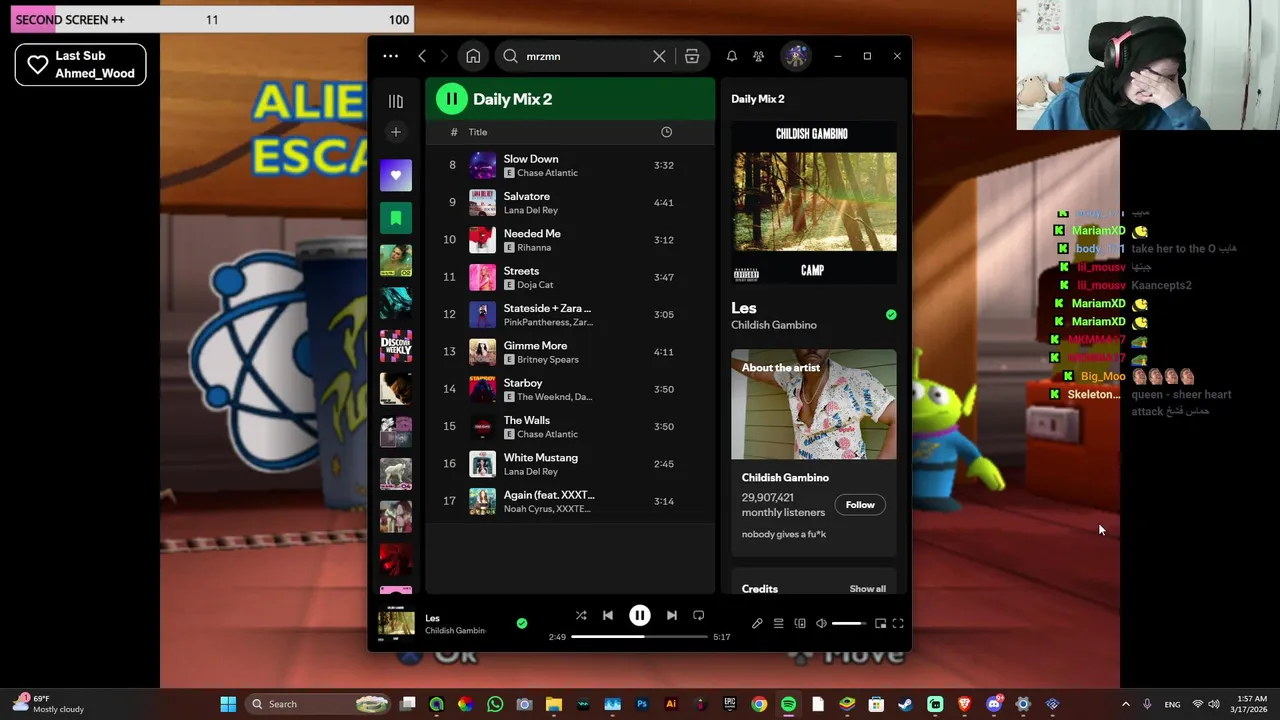Viewport: 1280px width, 720px height.
Task: Open Discover Weekly playlist thumbnail
Action: 396,346
